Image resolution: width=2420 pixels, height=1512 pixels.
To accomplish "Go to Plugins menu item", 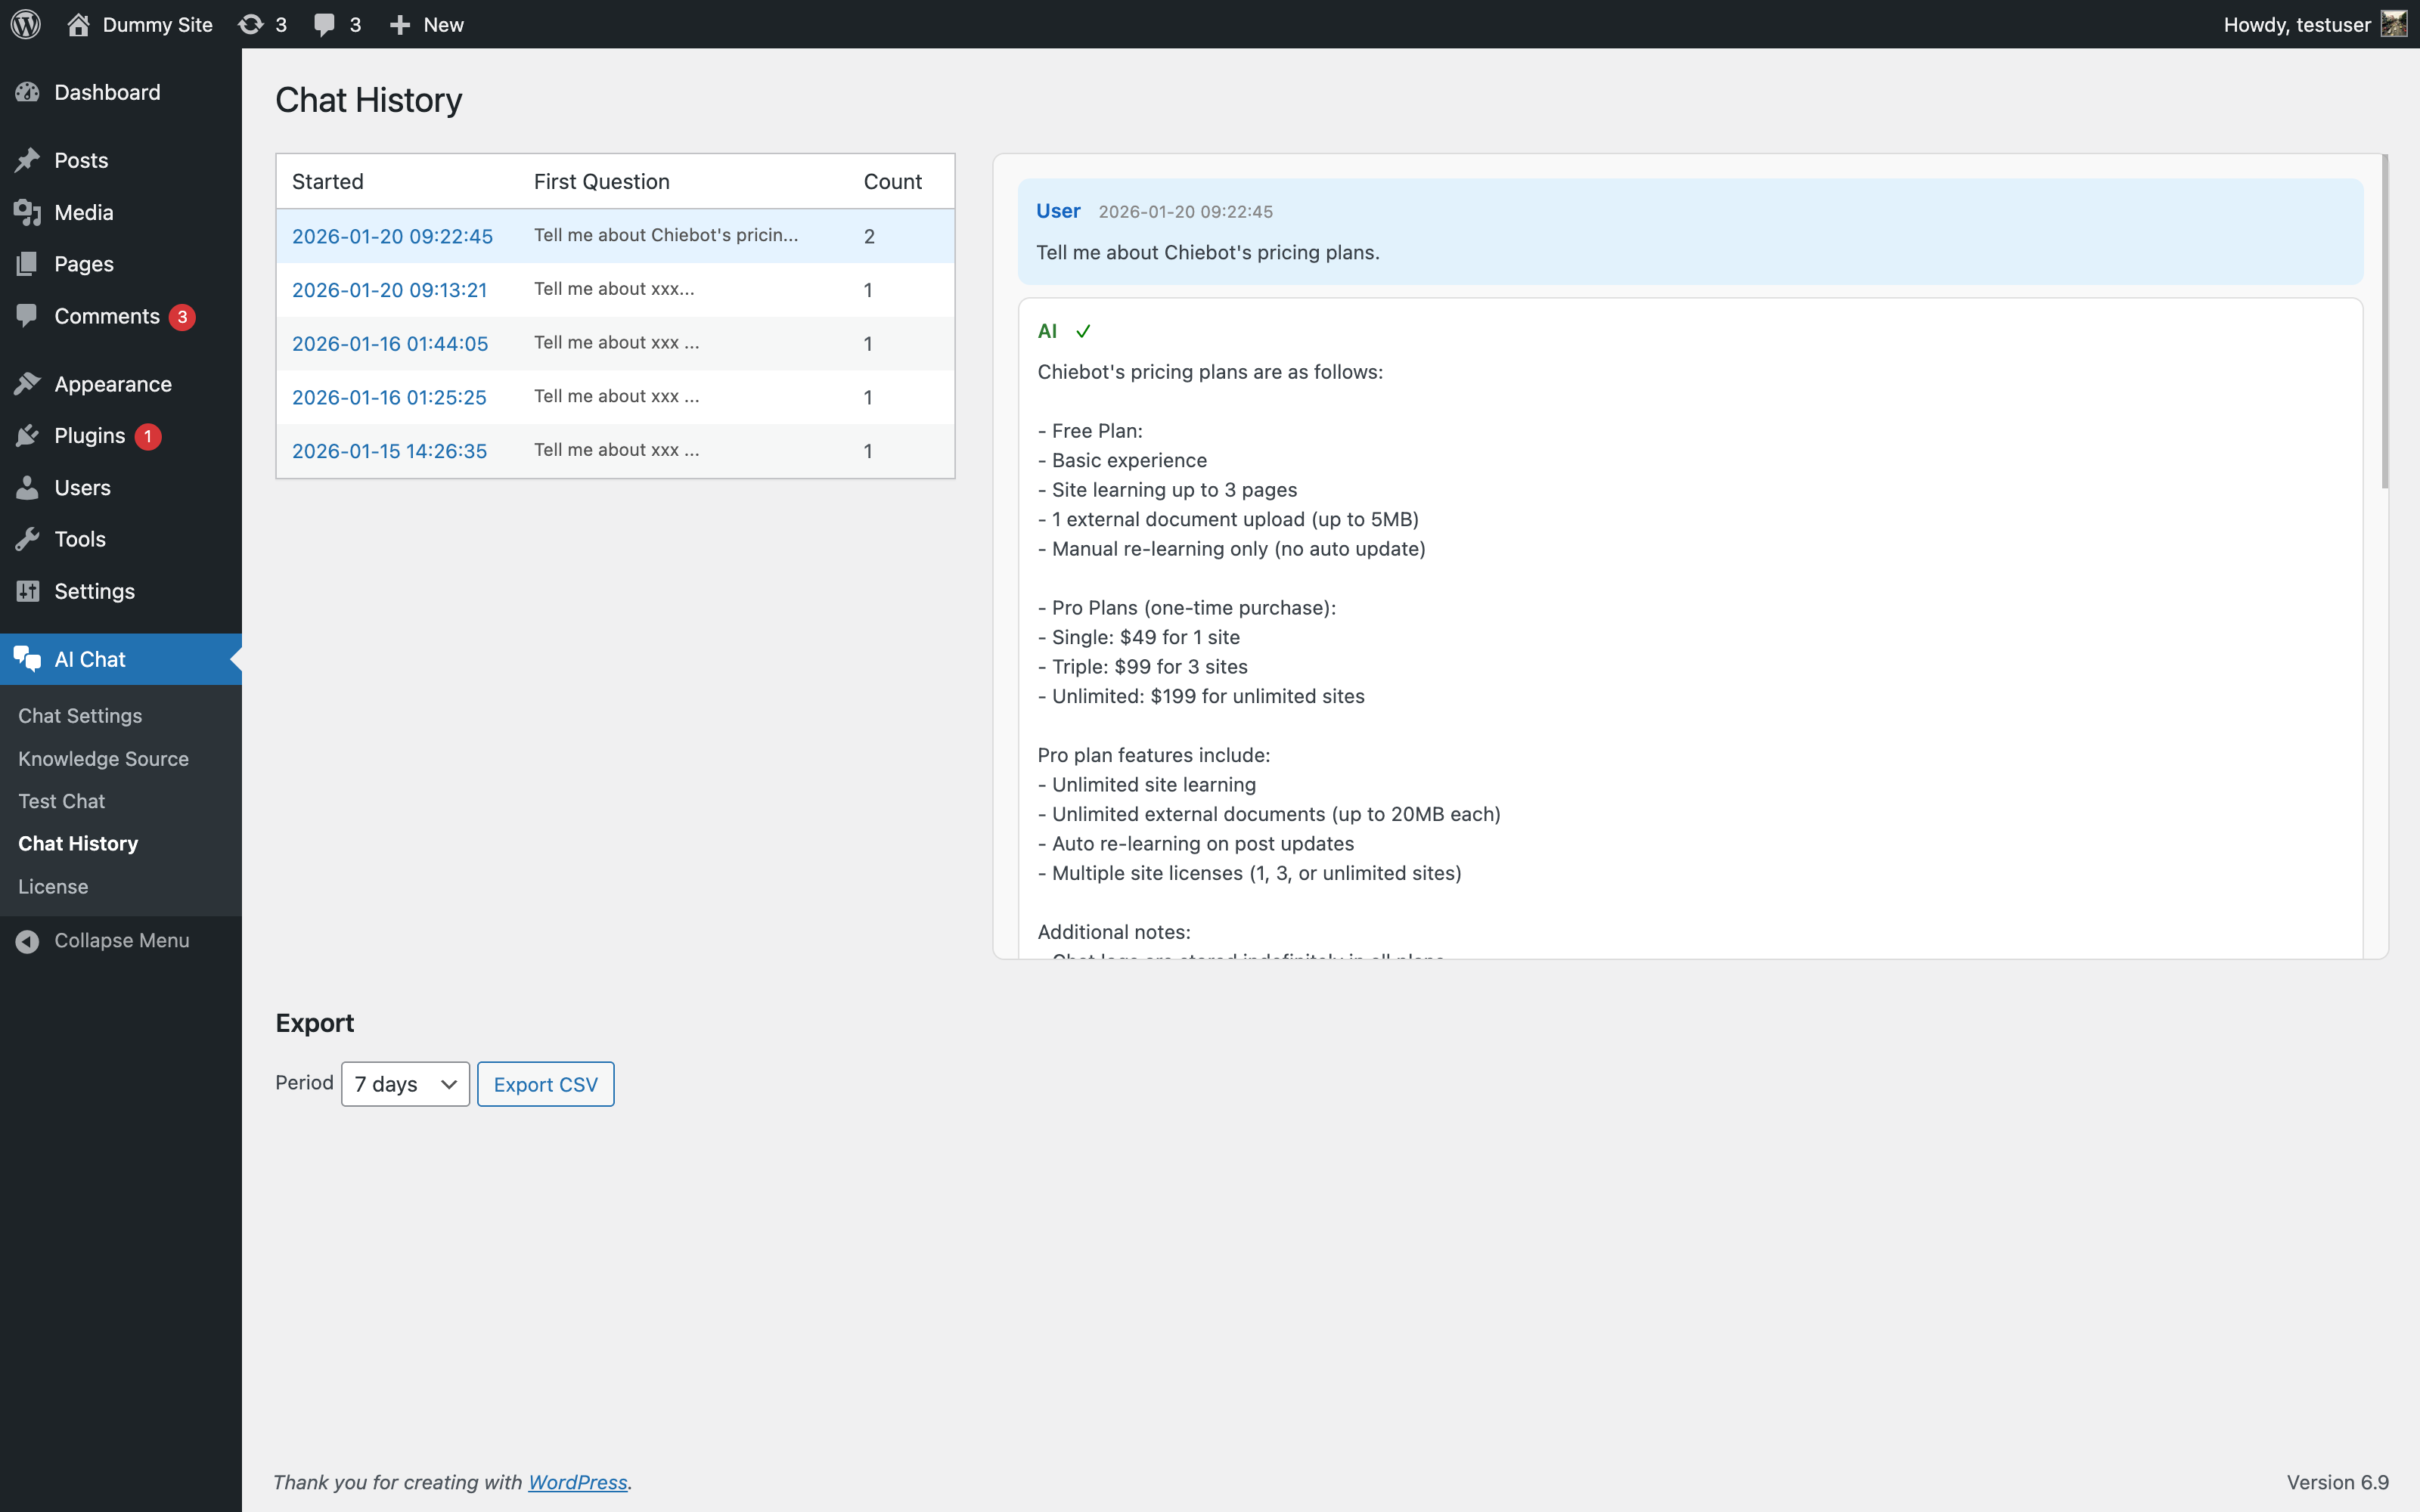I will 90,436.
